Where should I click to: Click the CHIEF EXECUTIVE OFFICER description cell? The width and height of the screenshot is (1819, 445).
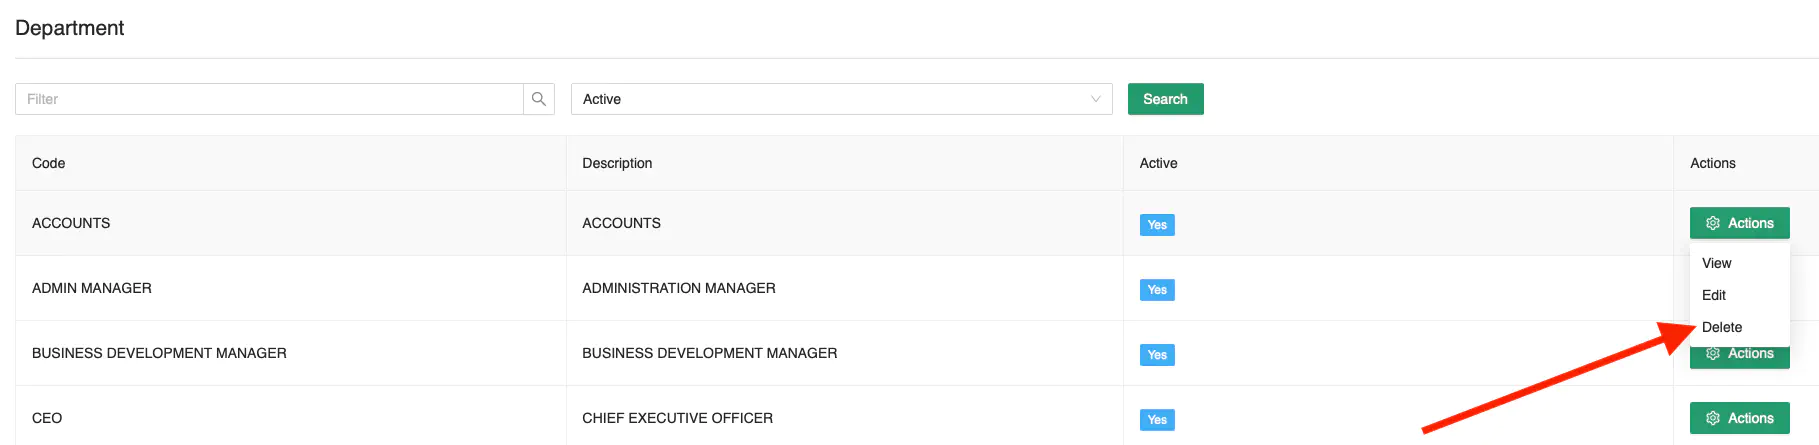tap(677, 418)
